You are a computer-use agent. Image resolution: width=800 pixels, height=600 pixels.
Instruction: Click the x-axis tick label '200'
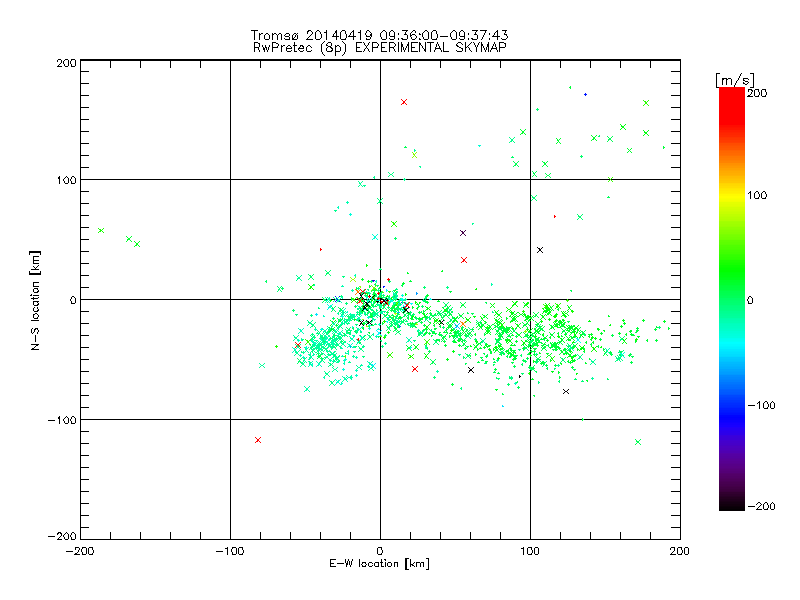680,551
